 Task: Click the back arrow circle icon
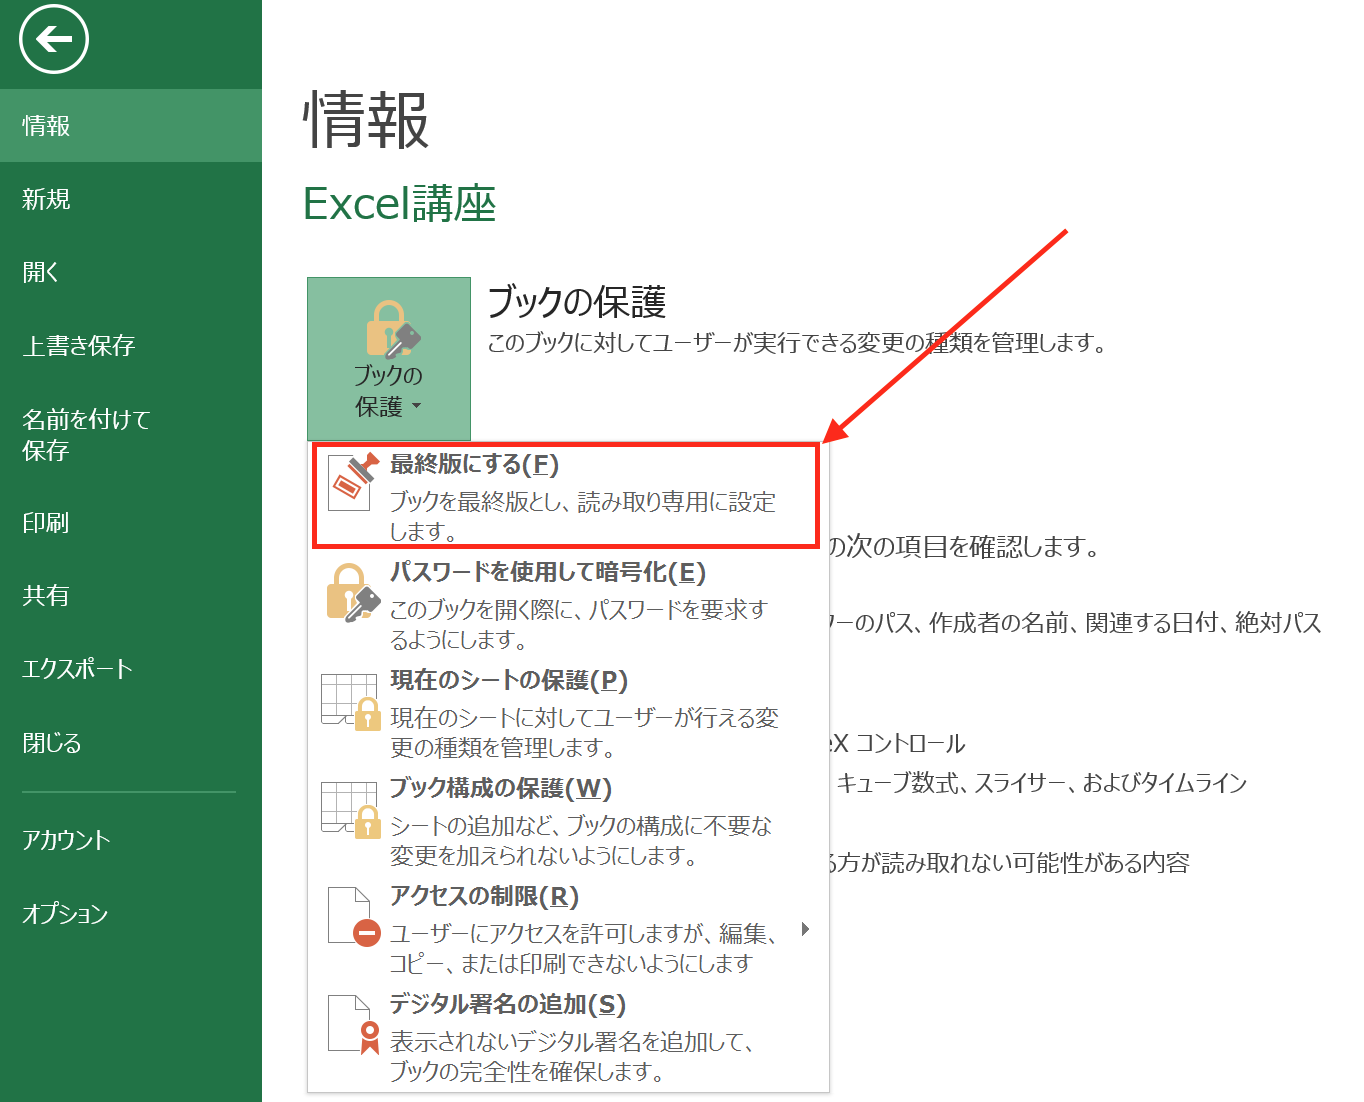[x=54, y=40]
